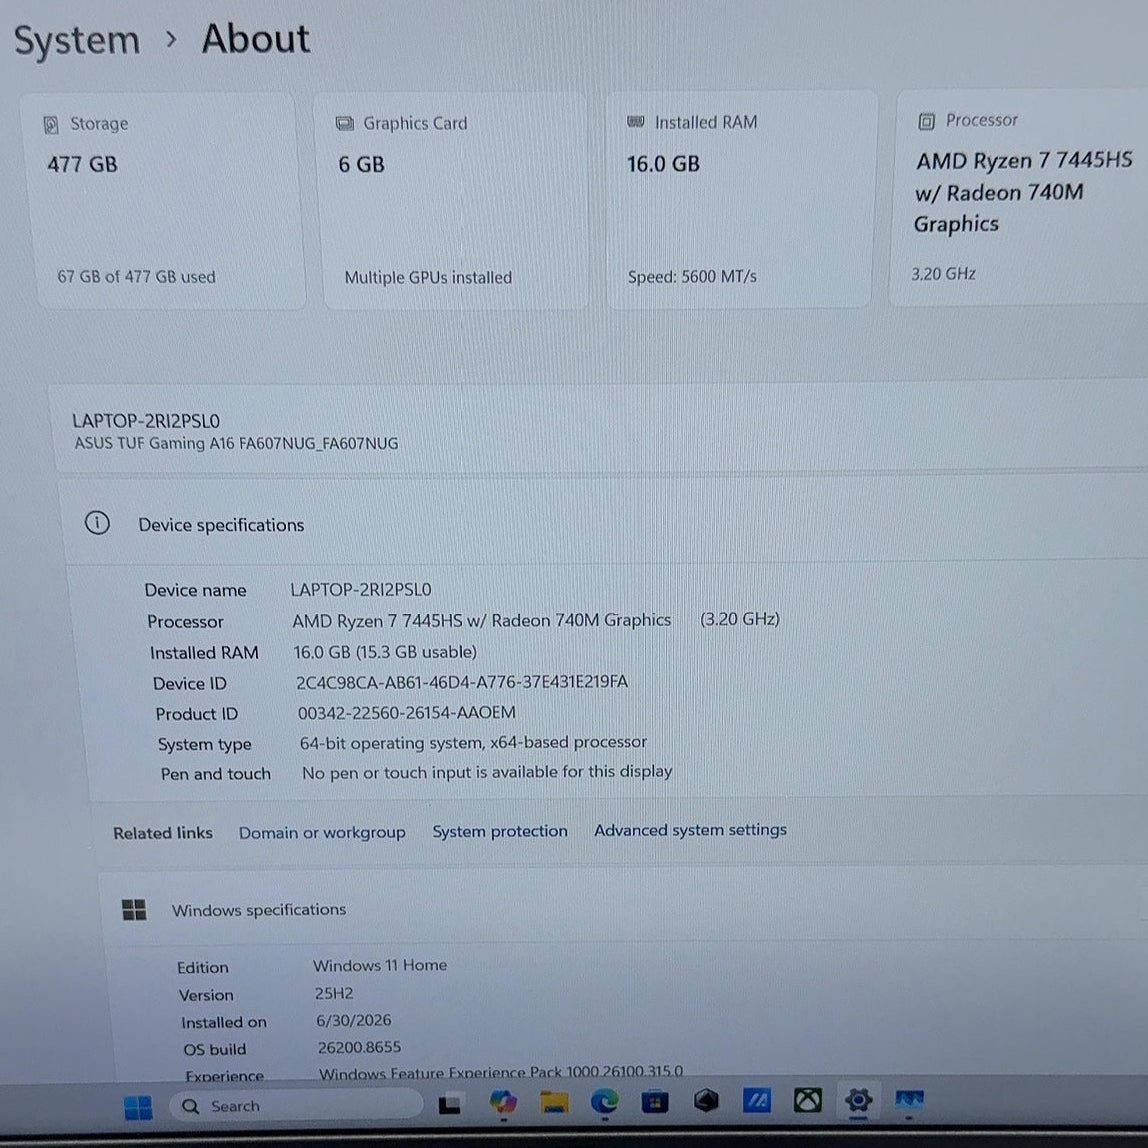Open Domain or workgroup link
The height and width of the screenshot is (1148, 1148).
[322, 833]
